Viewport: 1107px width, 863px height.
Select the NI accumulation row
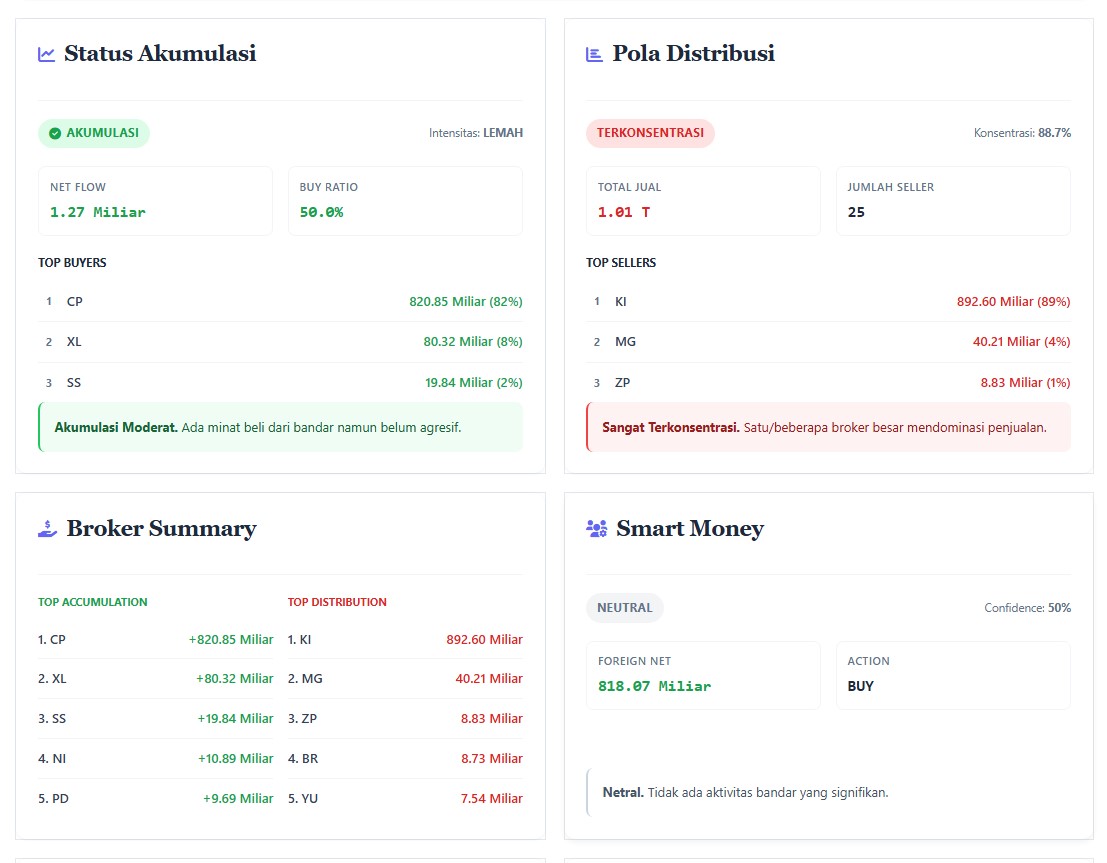point(155,759)
